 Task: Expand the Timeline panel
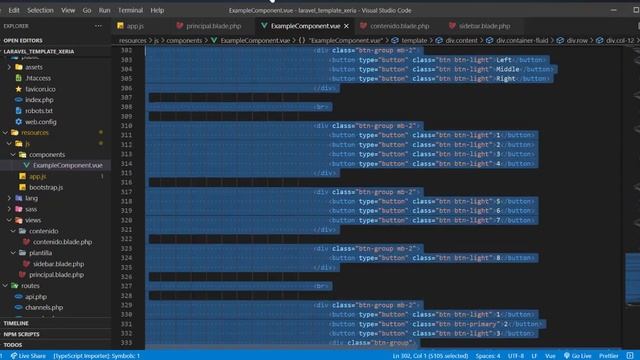coord(16,323)
